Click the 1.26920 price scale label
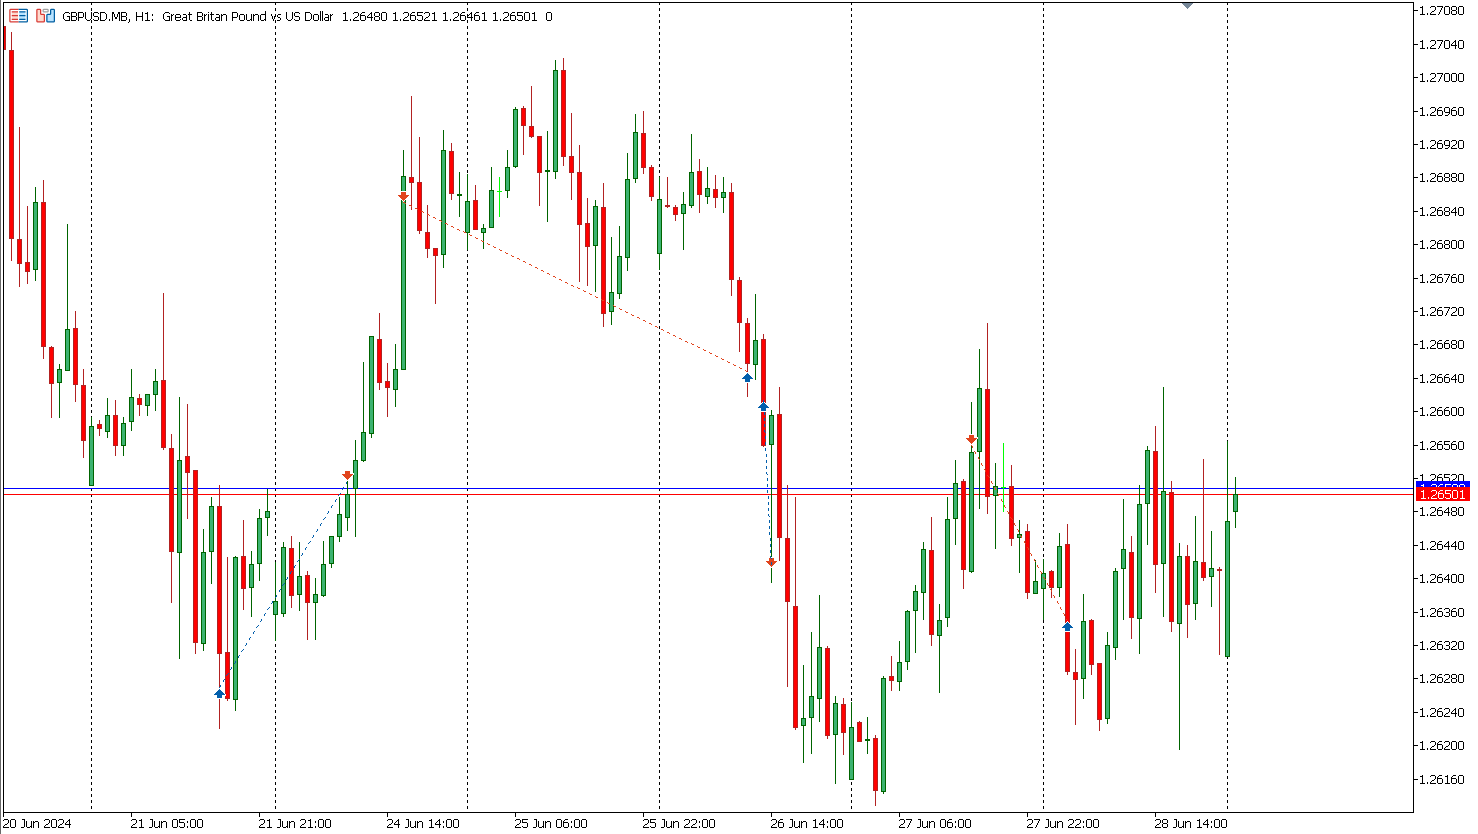 tap(1443, 144)
